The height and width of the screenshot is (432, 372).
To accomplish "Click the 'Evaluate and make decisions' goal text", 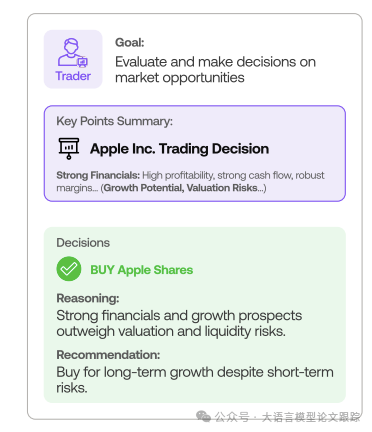I will tap(215, 70).
